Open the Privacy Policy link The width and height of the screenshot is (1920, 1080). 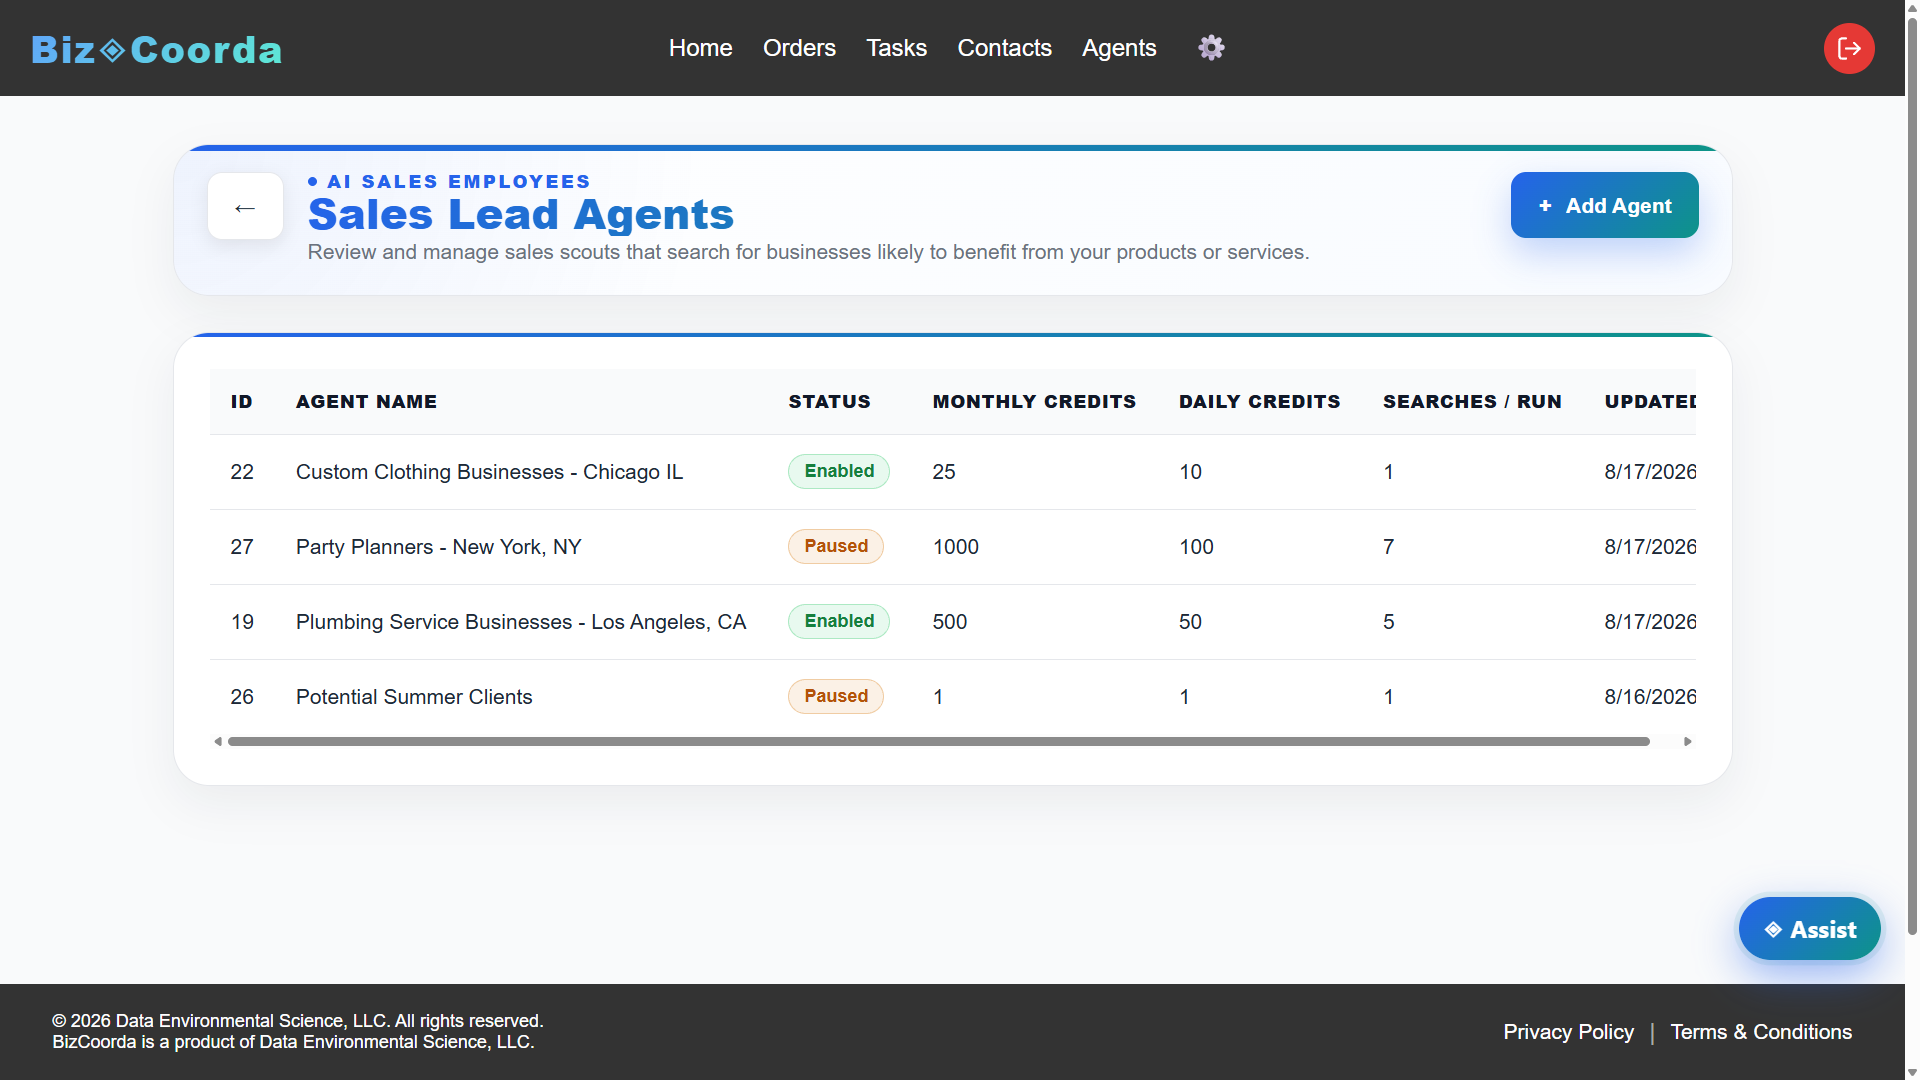coord(1568,1032)
